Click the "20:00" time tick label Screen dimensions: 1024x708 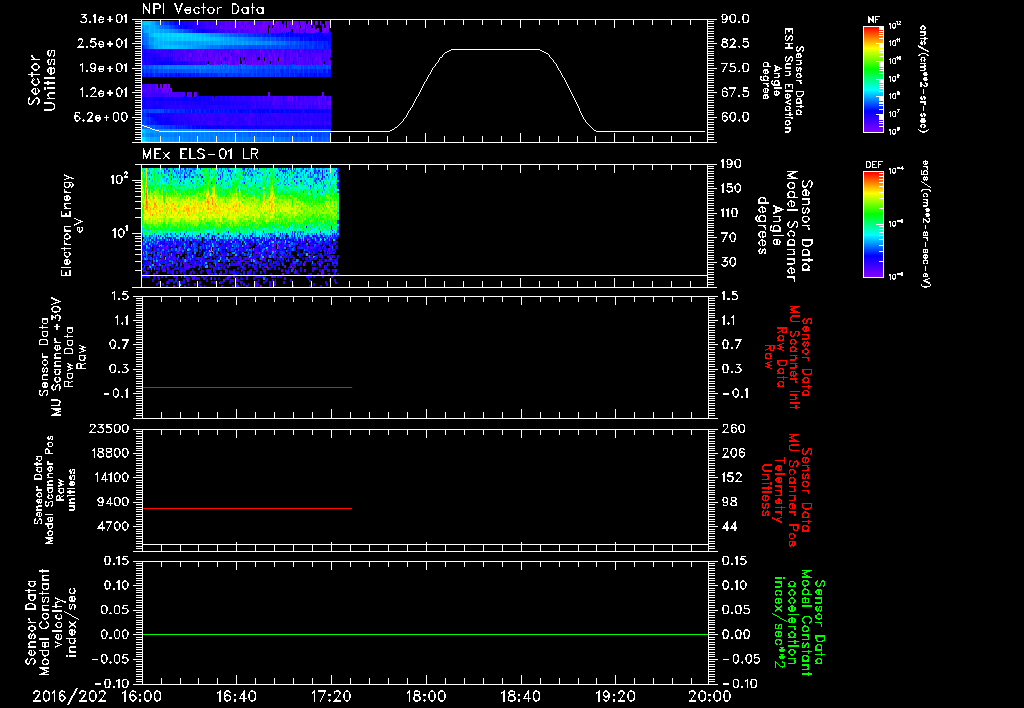click(709, 696)
